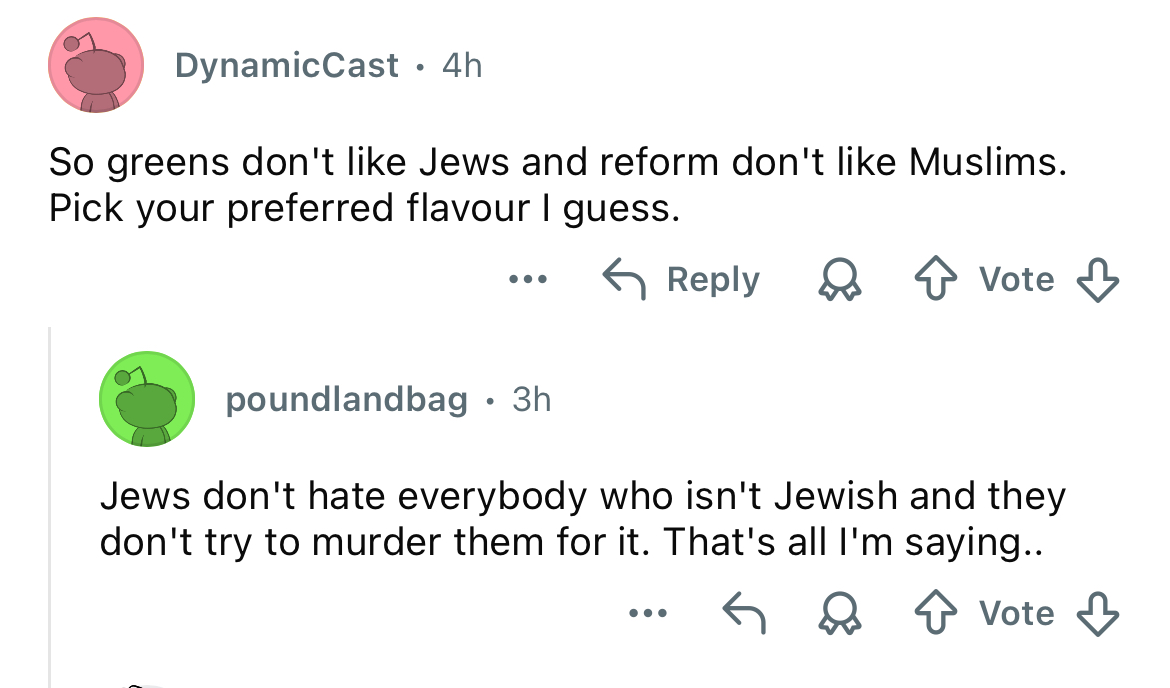Open DynamicCast's avatar profile picture
1170x688 pixels.
pyautogui.click(x=96, y=67)
